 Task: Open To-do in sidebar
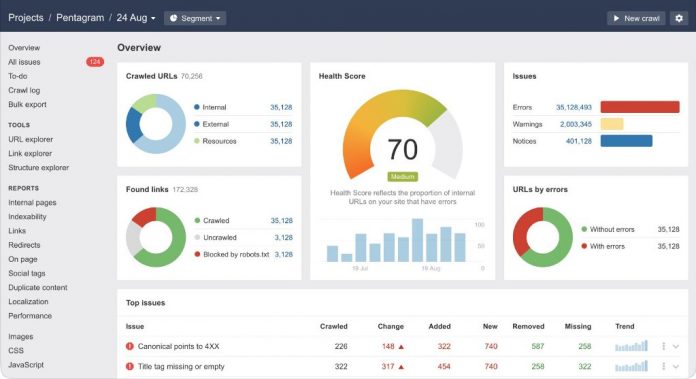tap(18, 76)
